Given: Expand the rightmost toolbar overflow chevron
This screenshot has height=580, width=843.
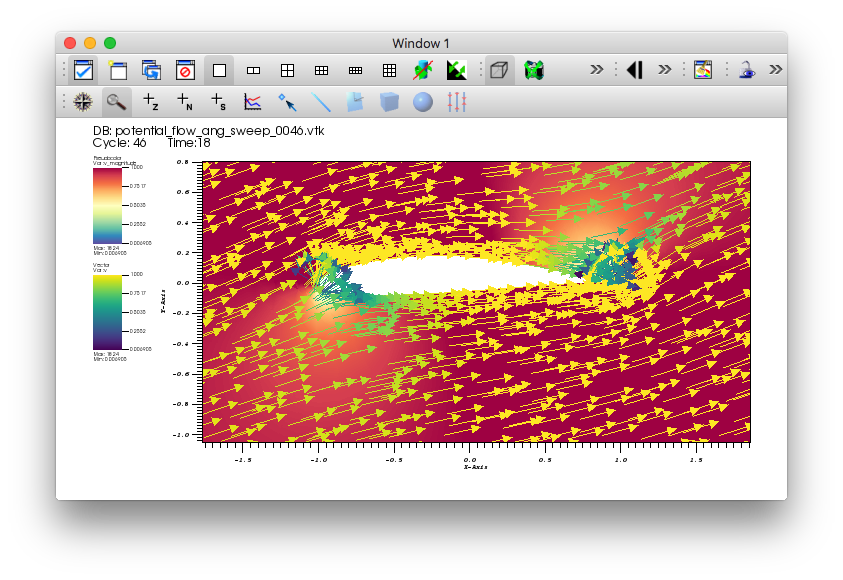Looking at the screenshot, I should coord(775,69).
